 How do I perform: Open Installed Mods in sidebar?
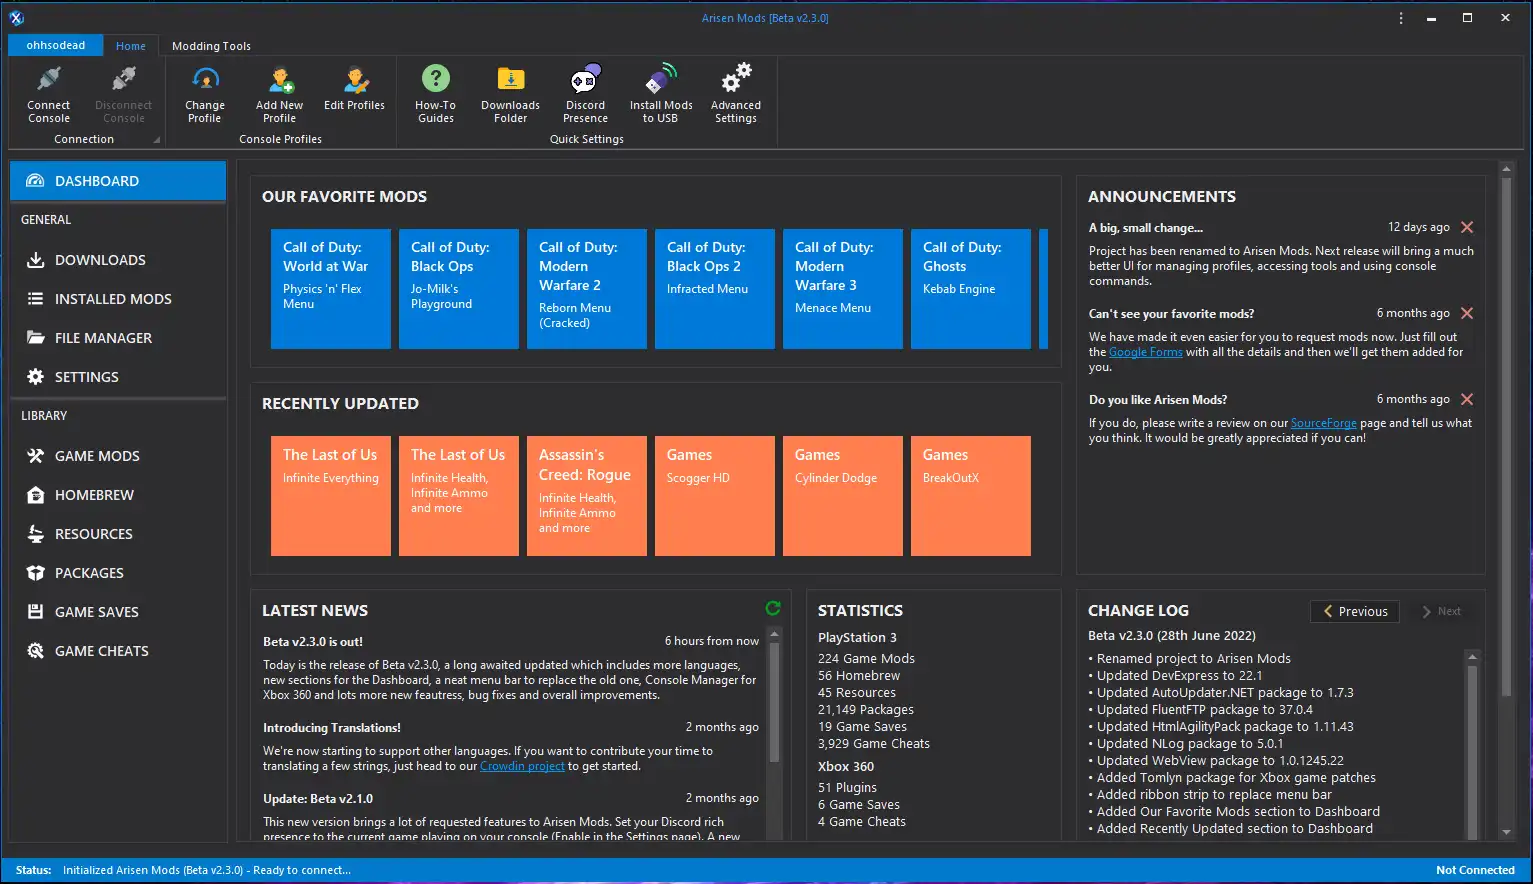tap(118, 299)
